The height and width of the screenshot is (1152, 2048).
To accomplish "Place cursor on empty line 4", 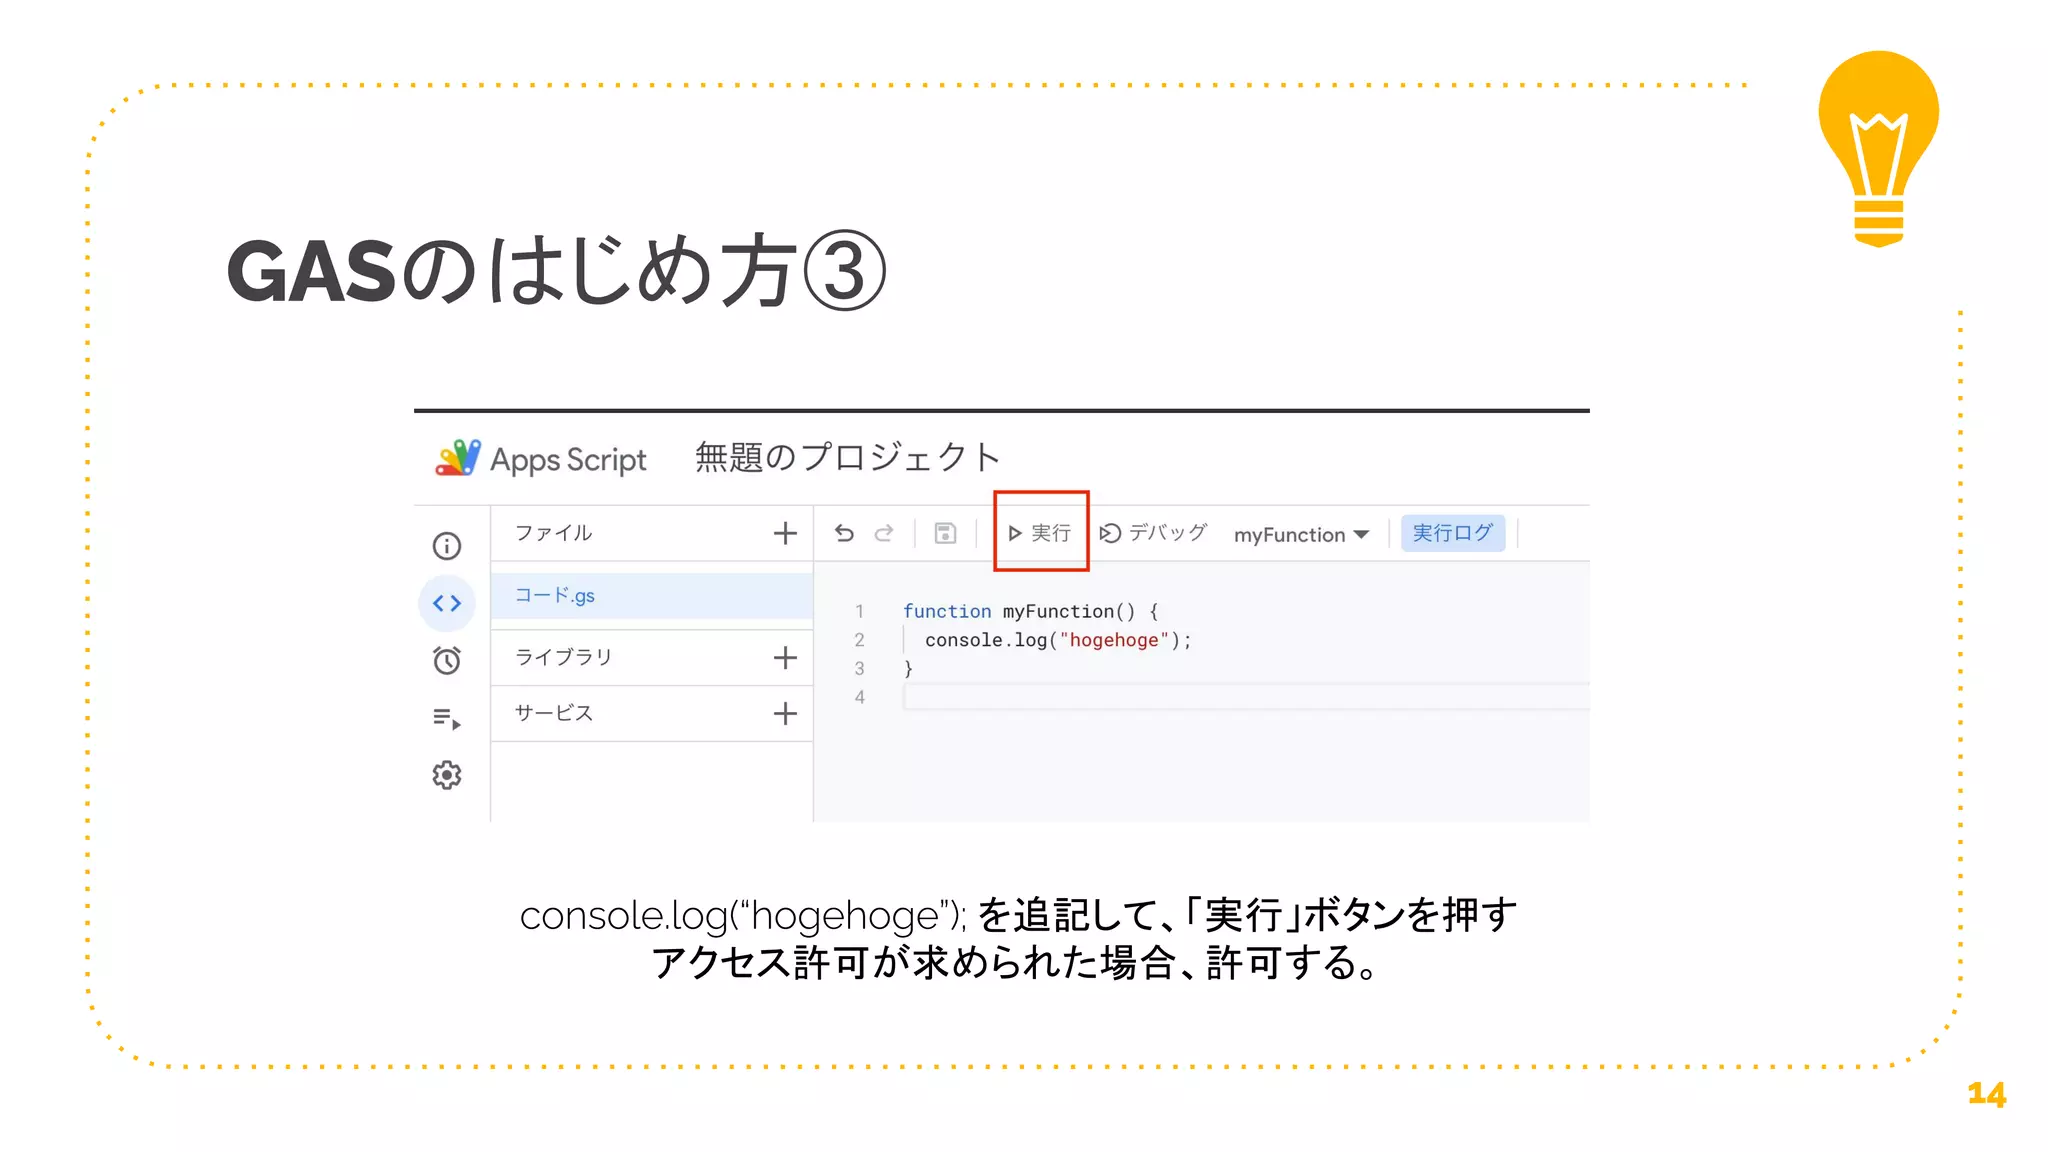I will pyautogui.click(x=1245, y=697).
